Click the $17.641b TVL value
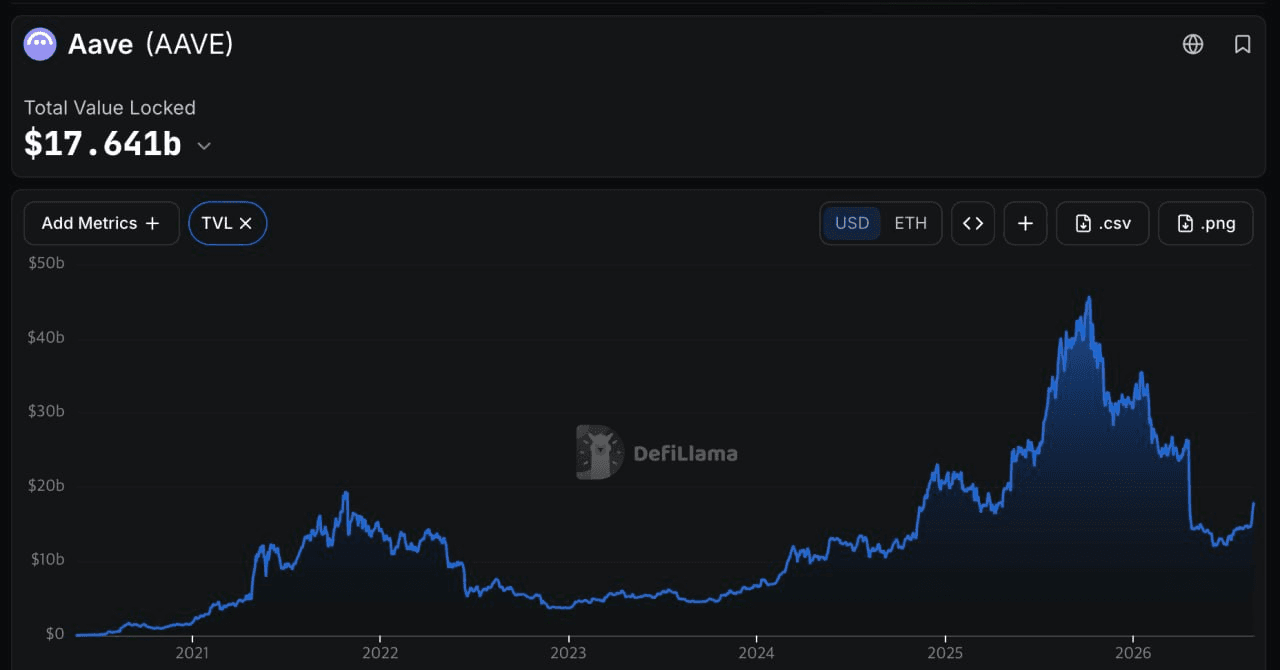Viewport: 1280px width, 670px height. [103, 144]
